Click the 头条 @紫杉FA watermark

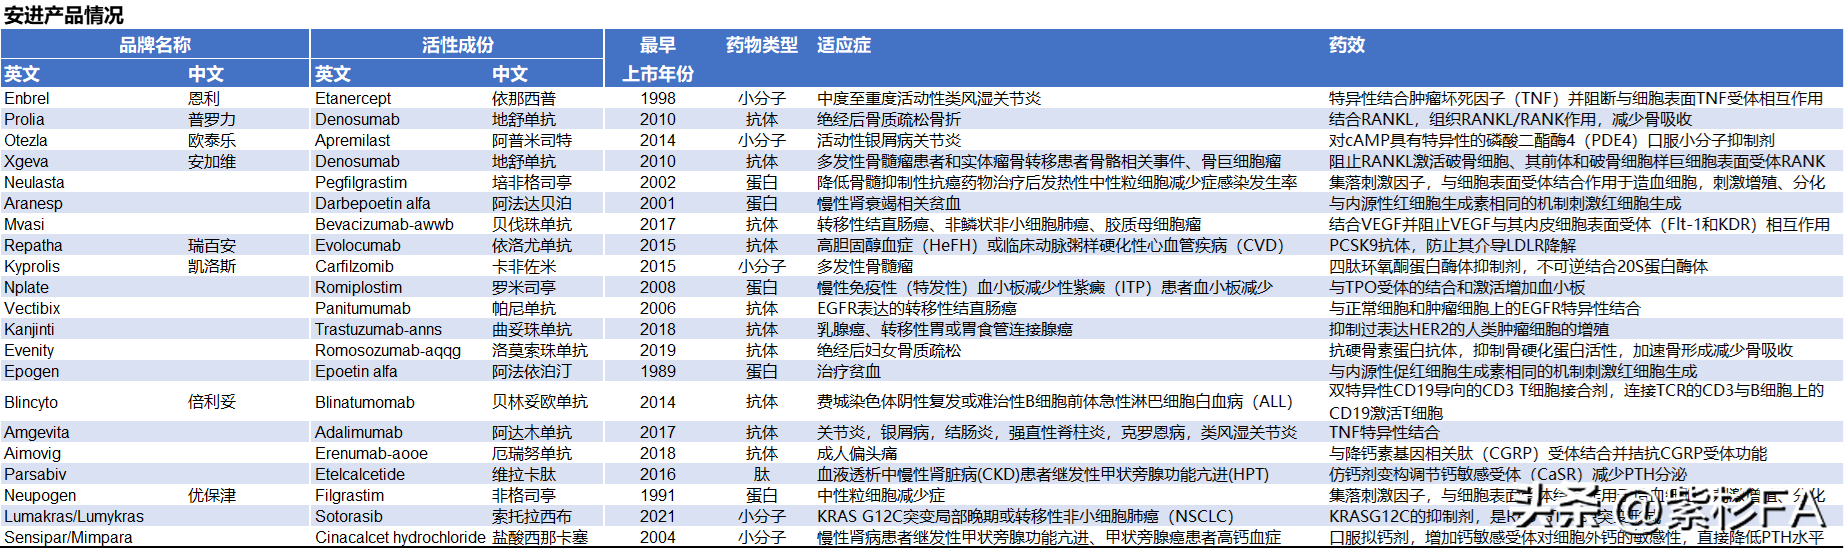point(1670,508)
